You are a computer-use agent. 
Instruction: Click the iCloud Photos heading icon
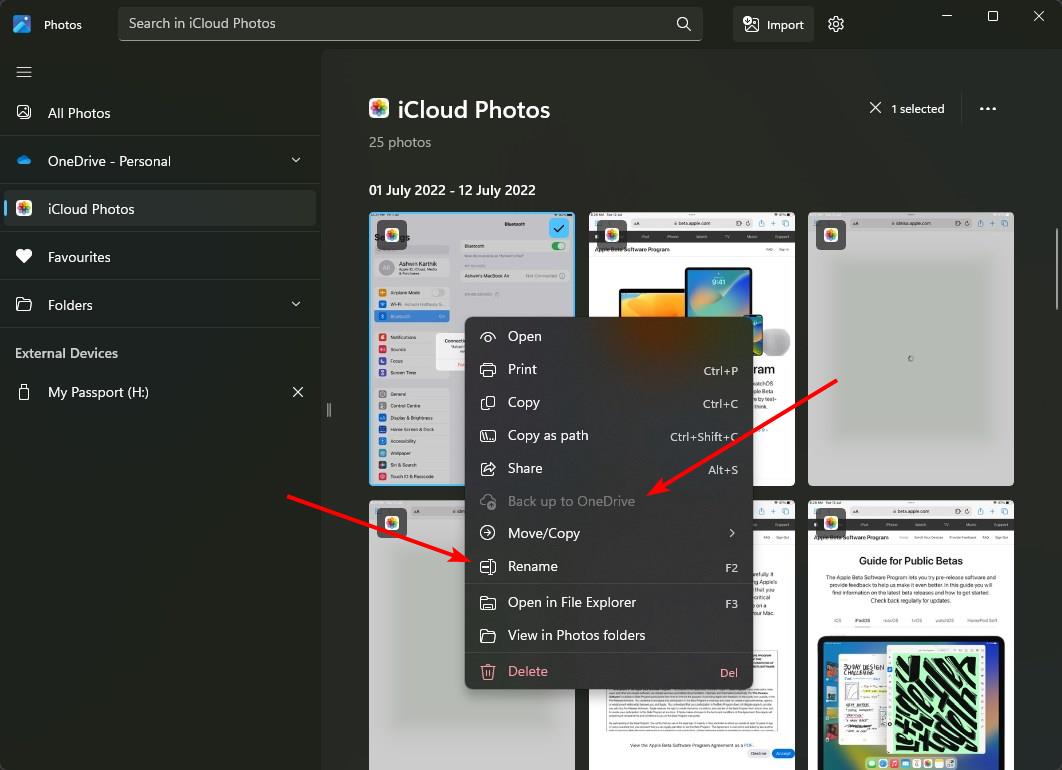click(x=379, y=108)
